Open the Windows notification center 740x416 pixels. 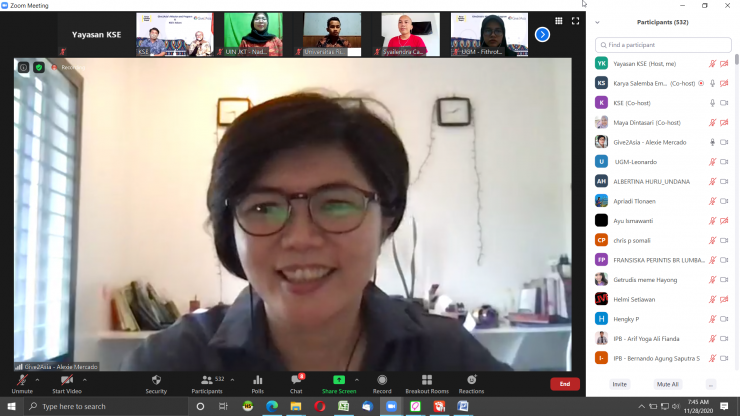(724, 406)
